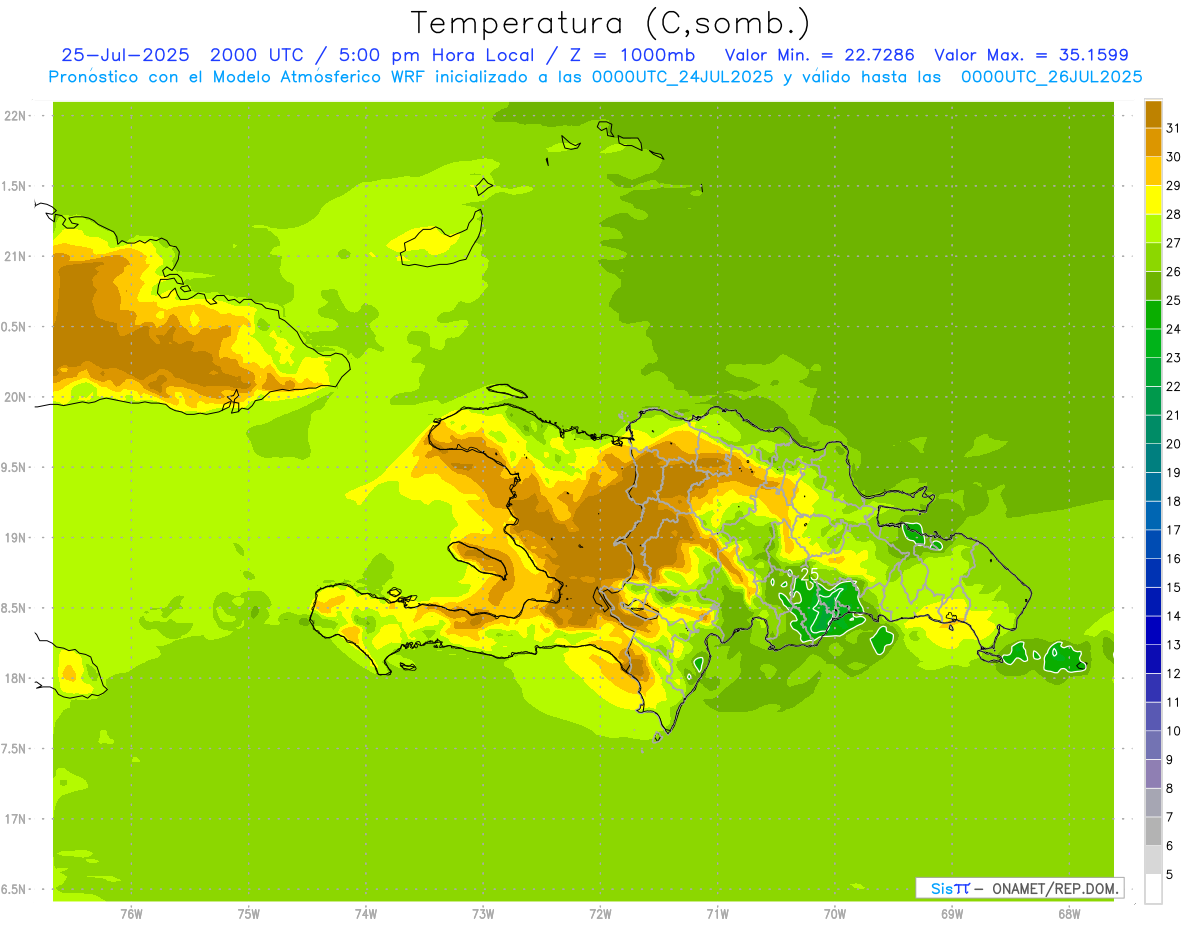Click the "22N" latitude axis label
1200x927 pixels.
click(15, 116)
